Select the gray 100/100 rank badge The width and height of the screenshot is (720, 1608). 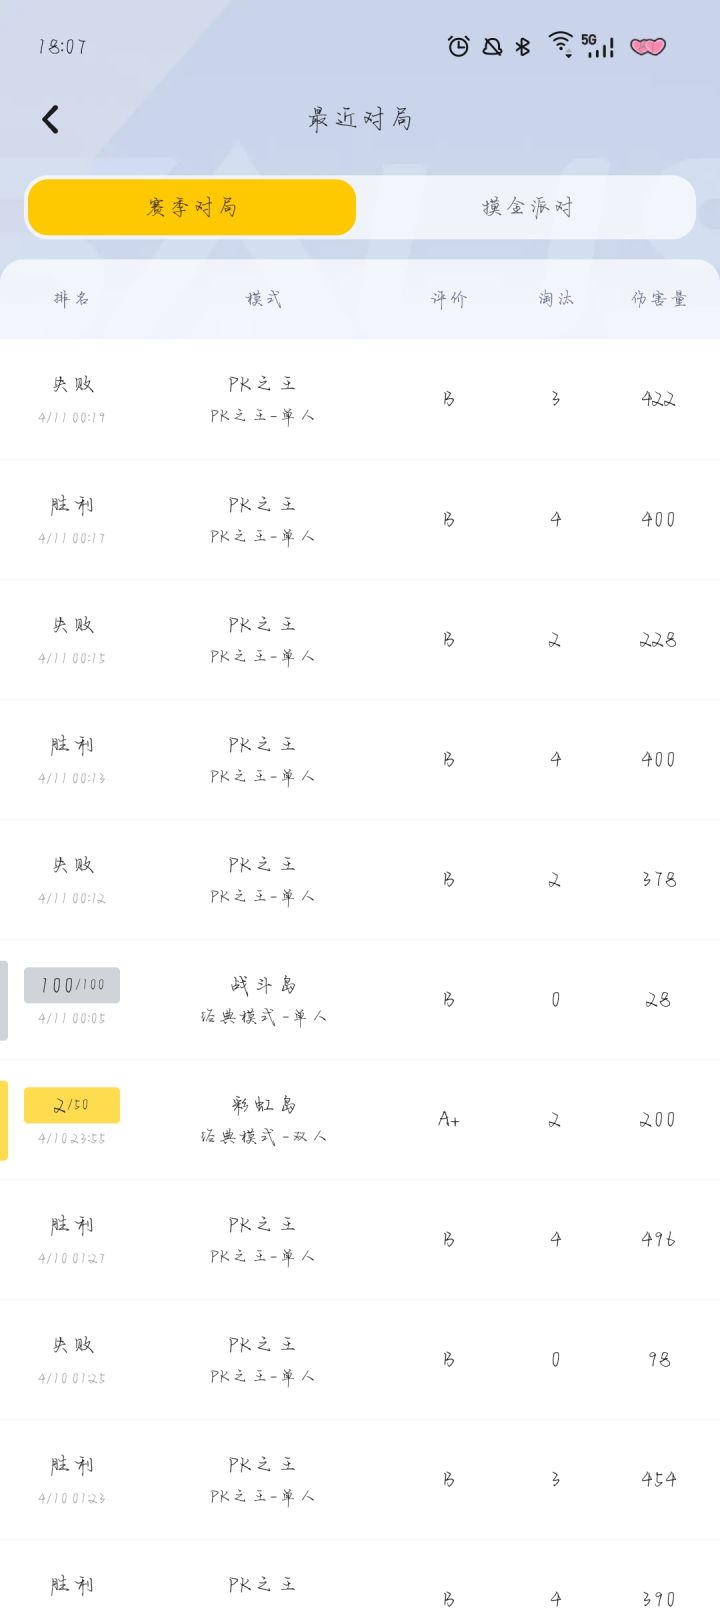[72, 985]
